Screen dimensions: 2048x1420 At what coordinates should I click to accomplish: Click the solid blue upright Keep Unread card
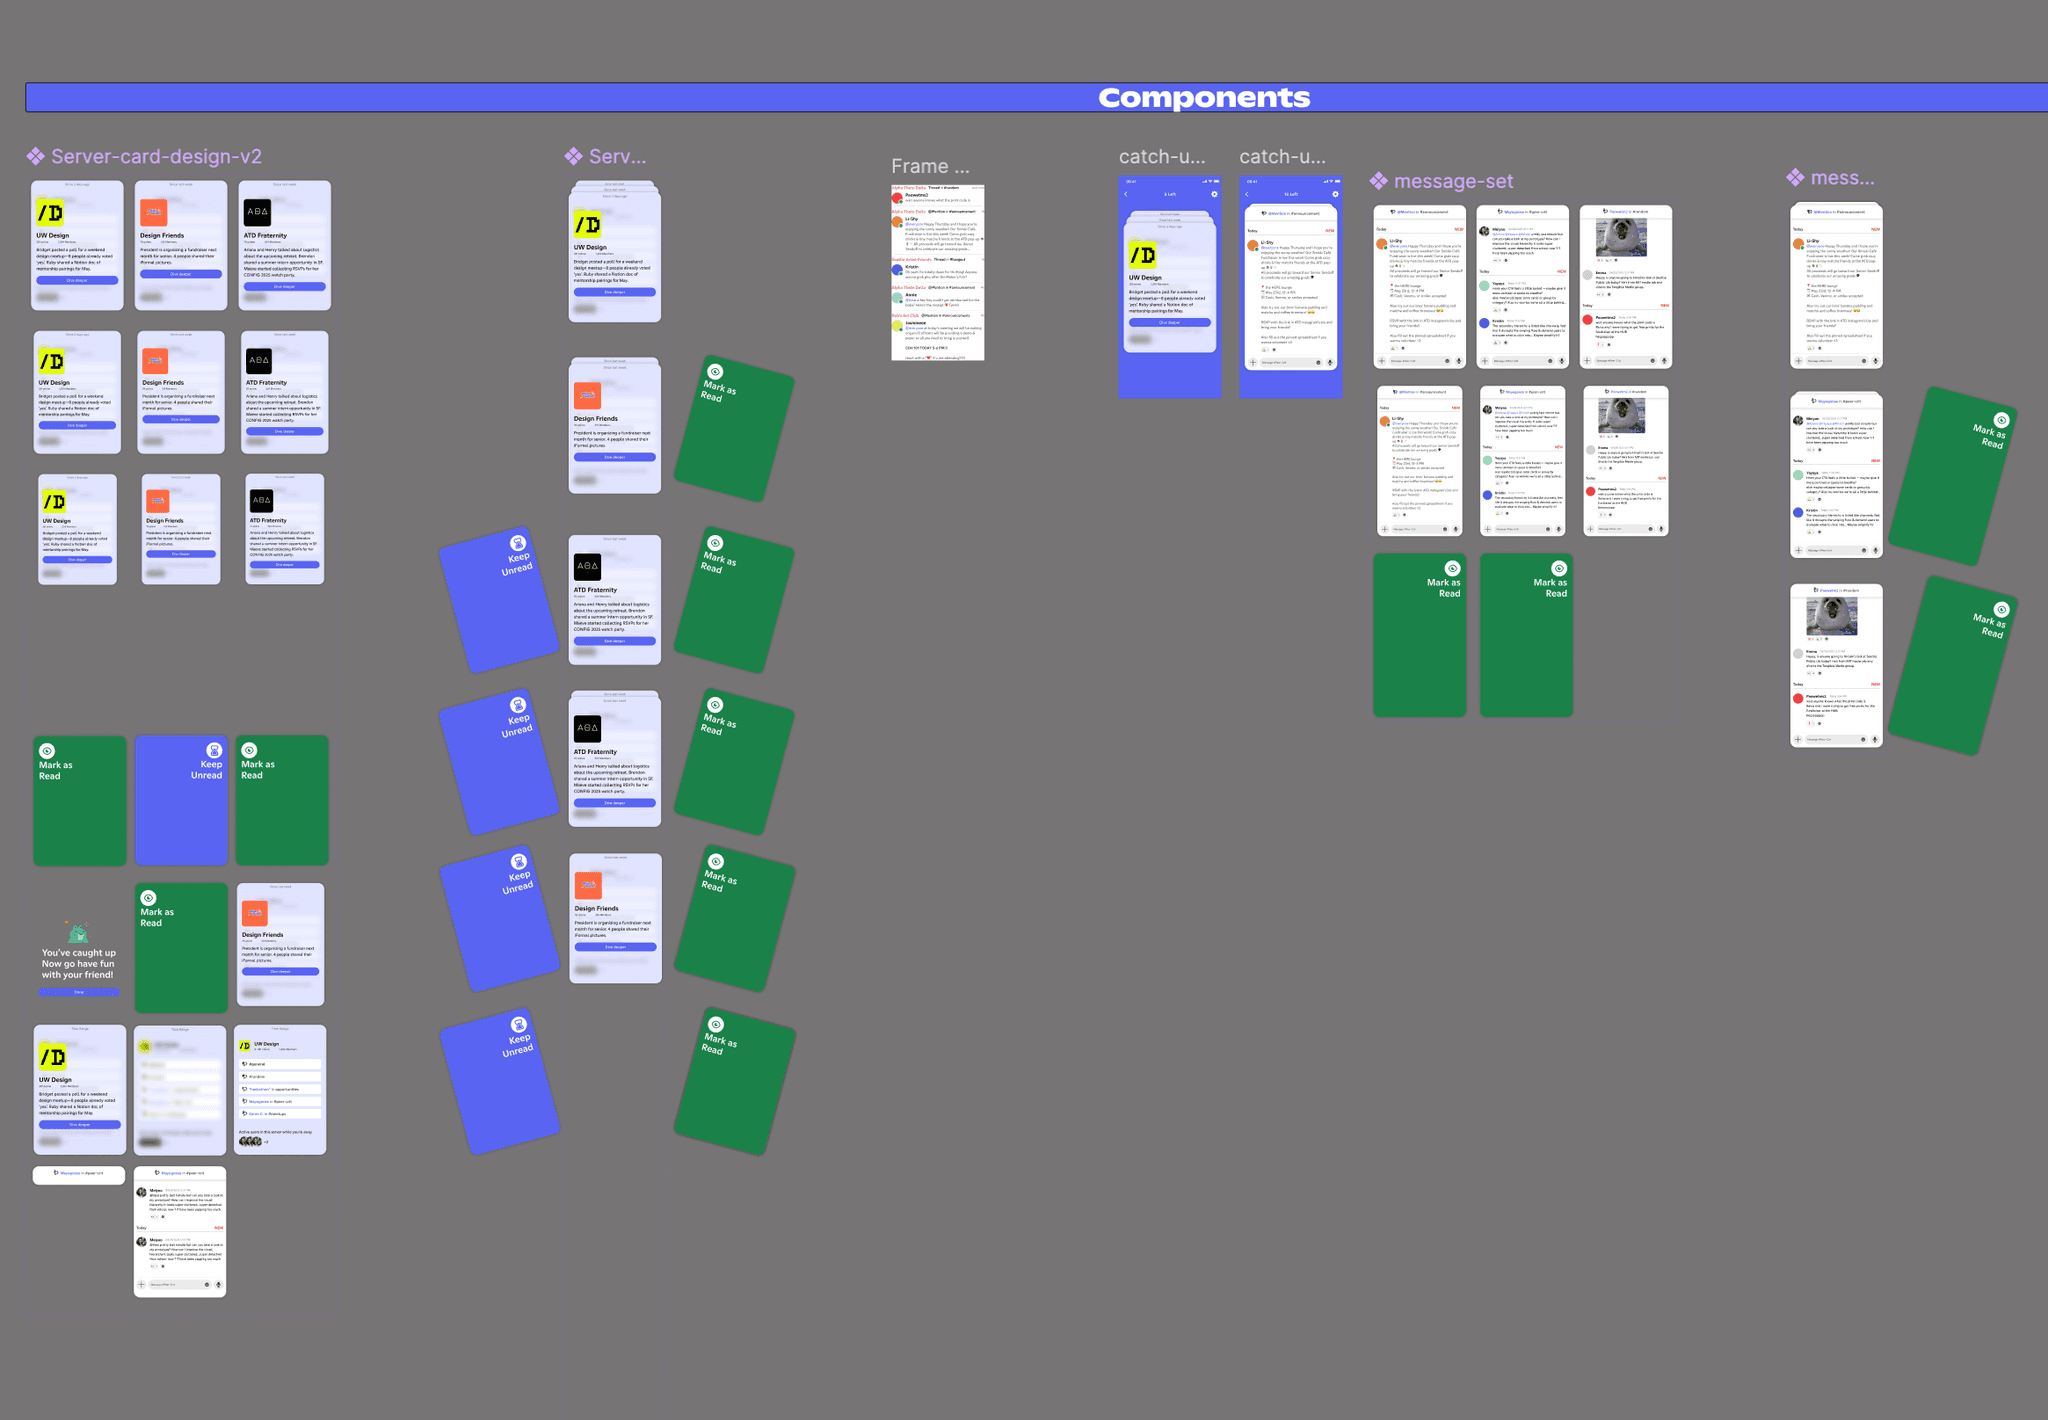click(181, 810)
